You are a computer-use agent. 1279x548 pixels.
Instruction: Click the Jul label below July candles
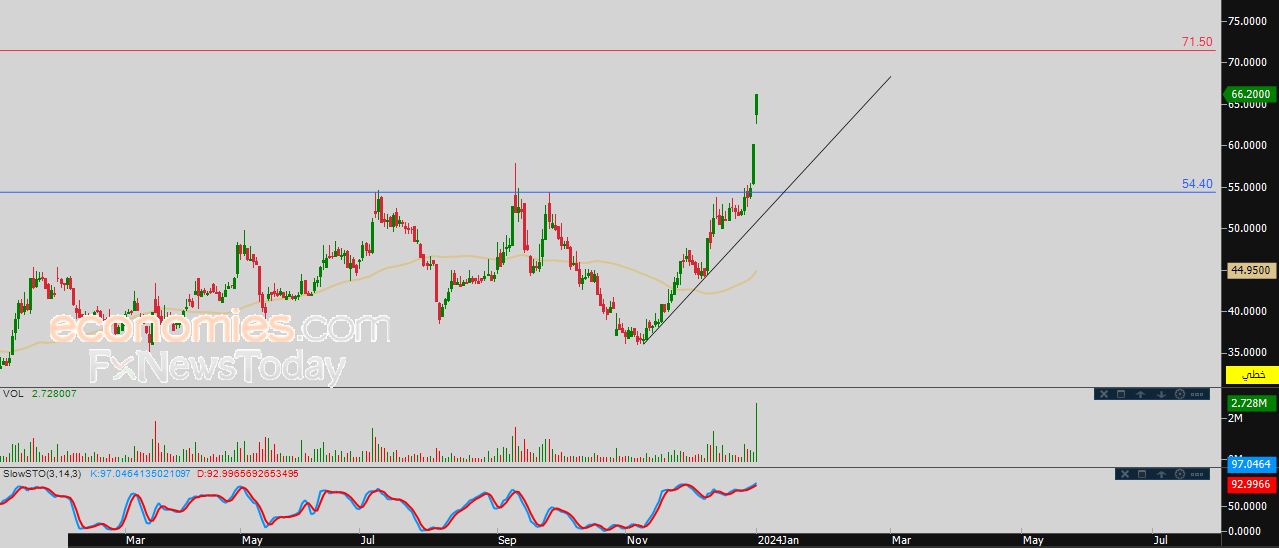pyautogui.click(x=368, y=540)
